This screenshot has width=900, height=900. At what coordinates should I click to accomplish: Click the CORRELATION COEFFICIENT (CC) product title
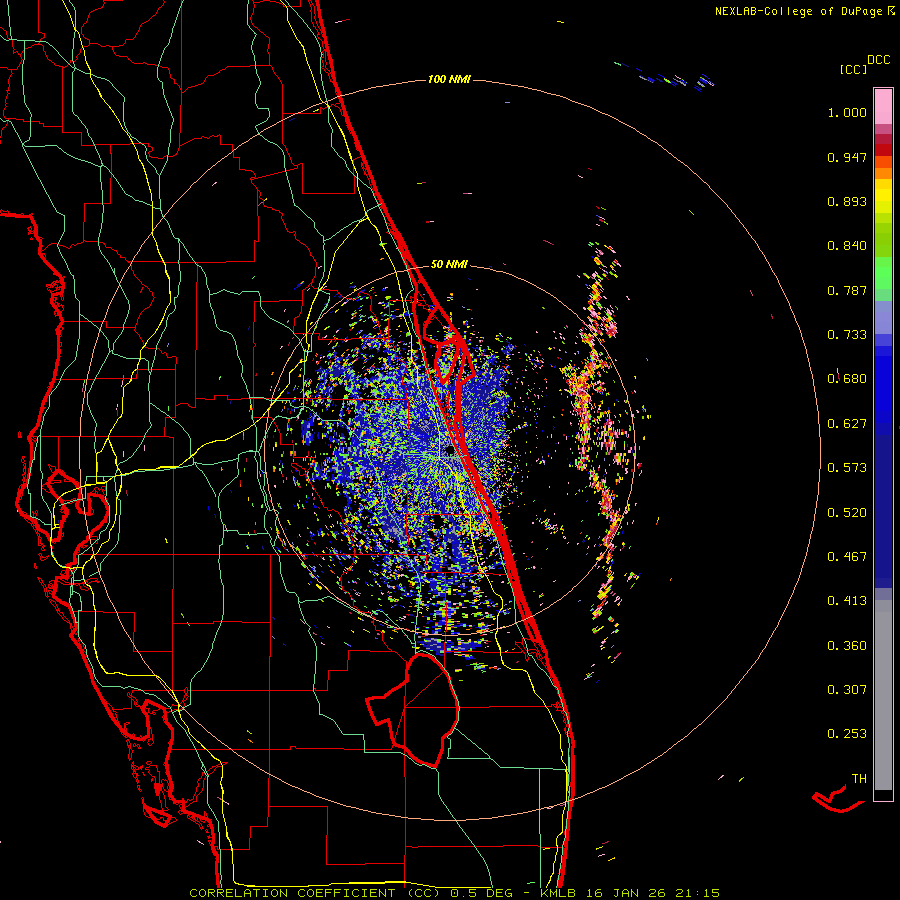click(x=315, y=893)
